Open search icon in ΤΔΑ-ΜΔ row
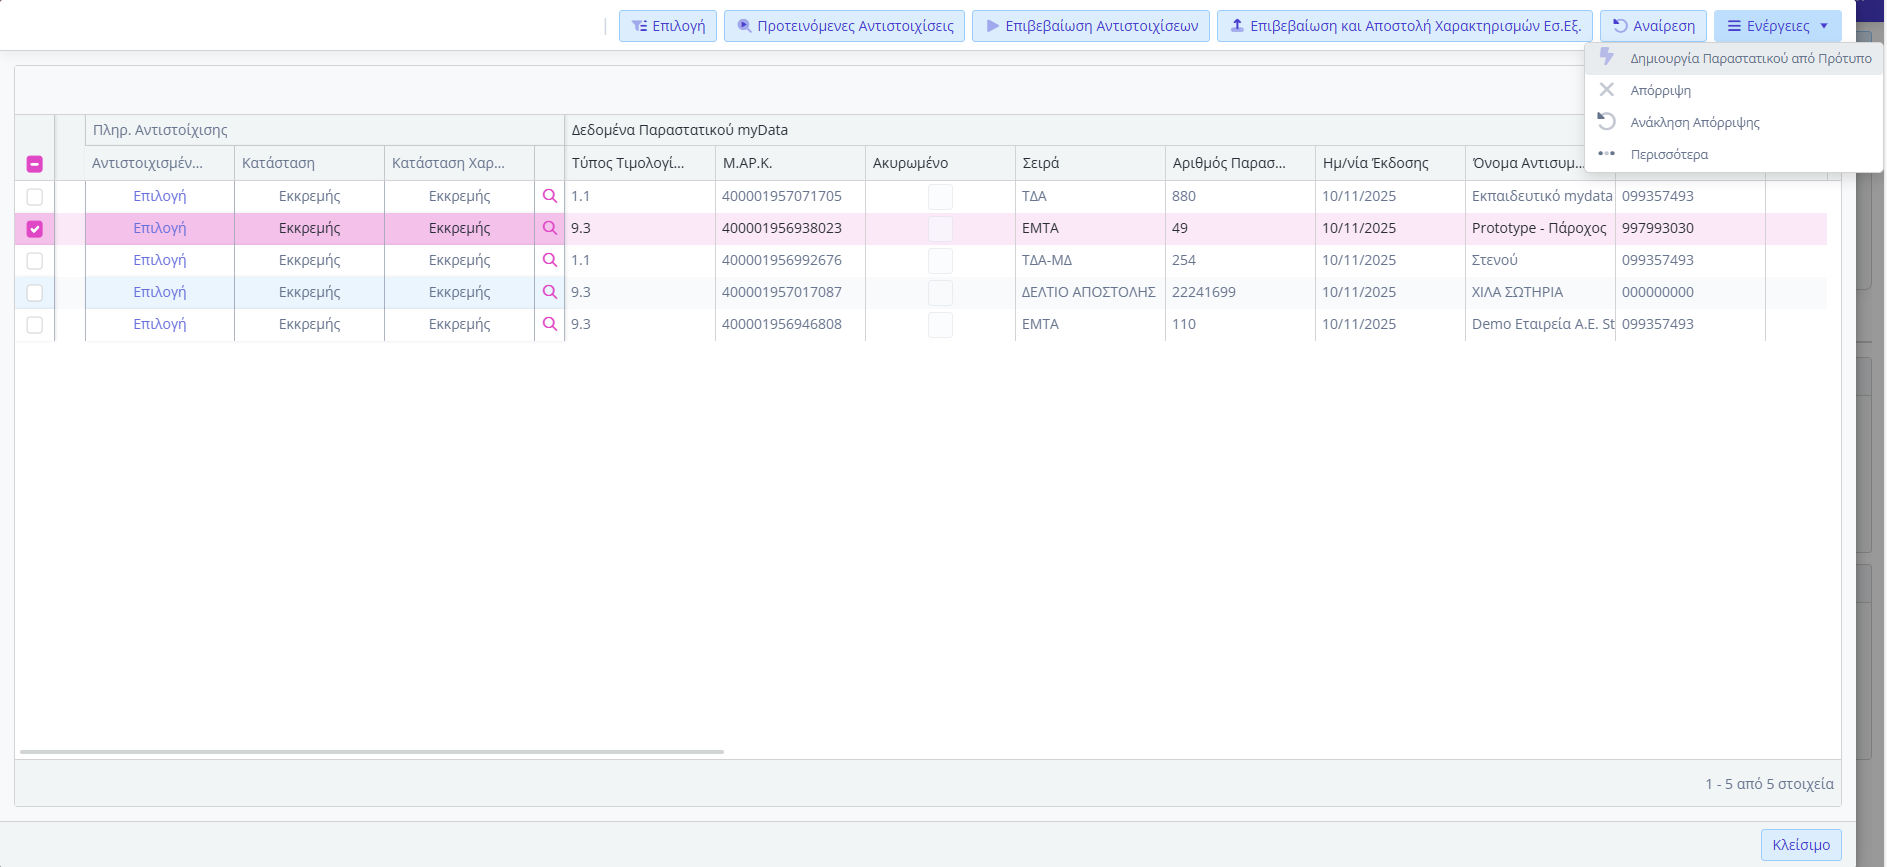Image resolution: width=1887 pixels, height=867 pixels. tap(549, 260)
